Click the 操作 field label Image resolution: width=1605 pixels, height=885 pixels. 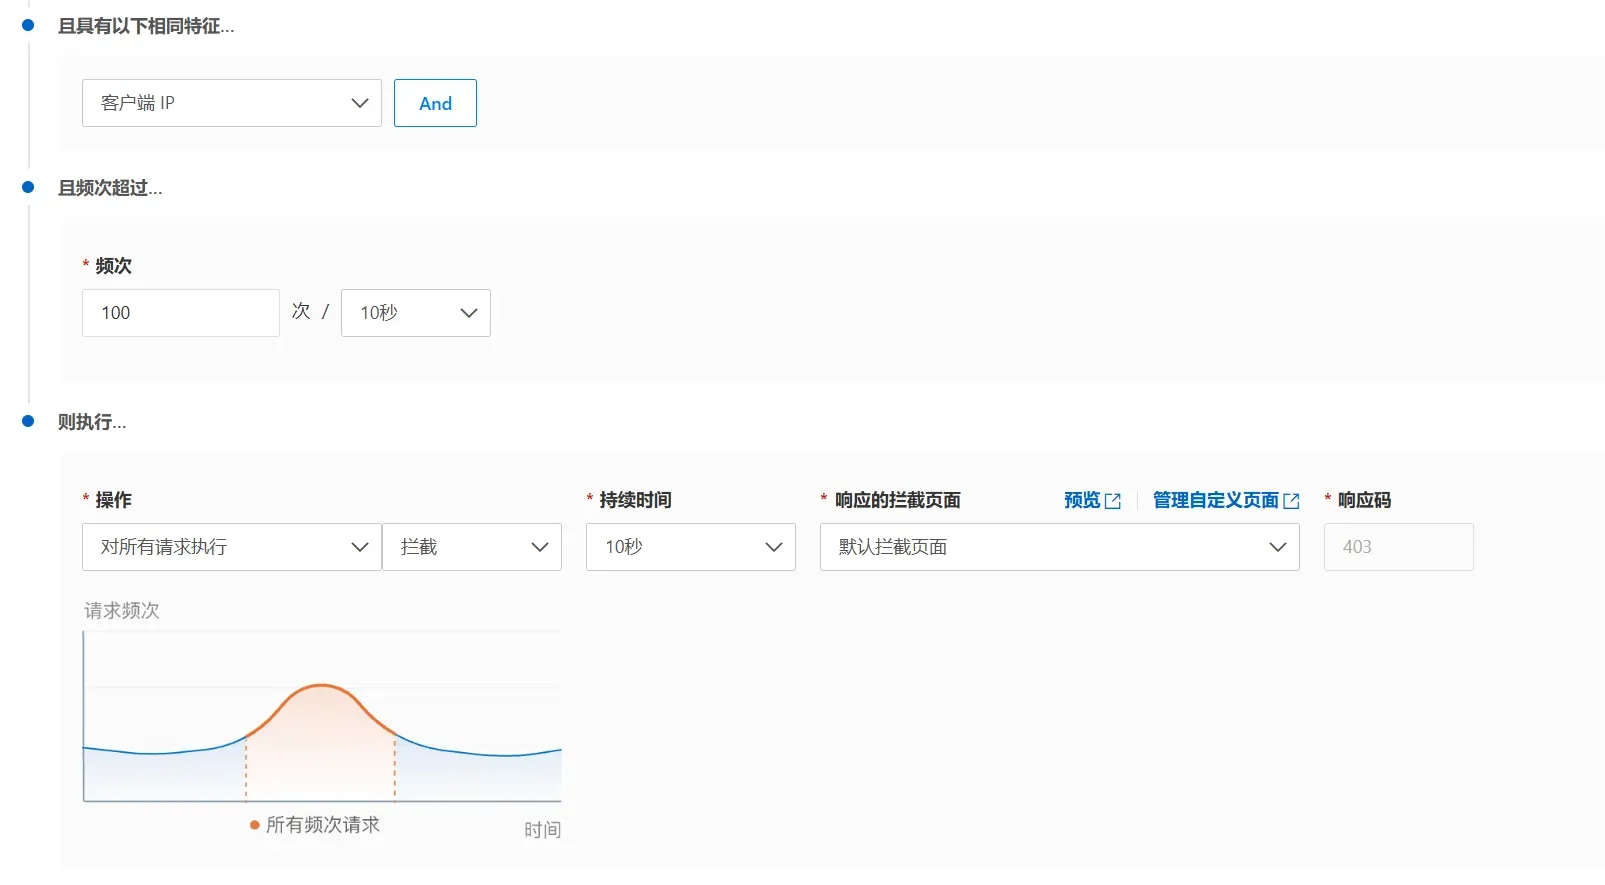coord(114,500)
